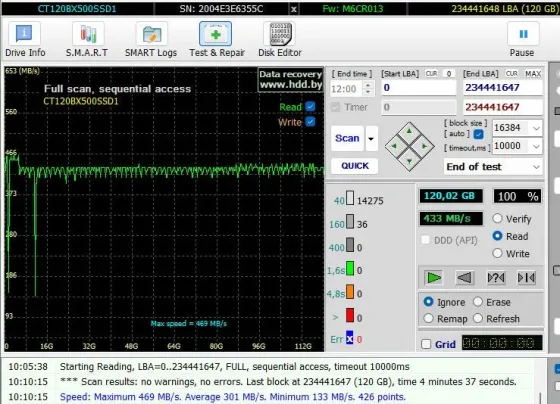Click the Scan button

click(x=347, y=138)
